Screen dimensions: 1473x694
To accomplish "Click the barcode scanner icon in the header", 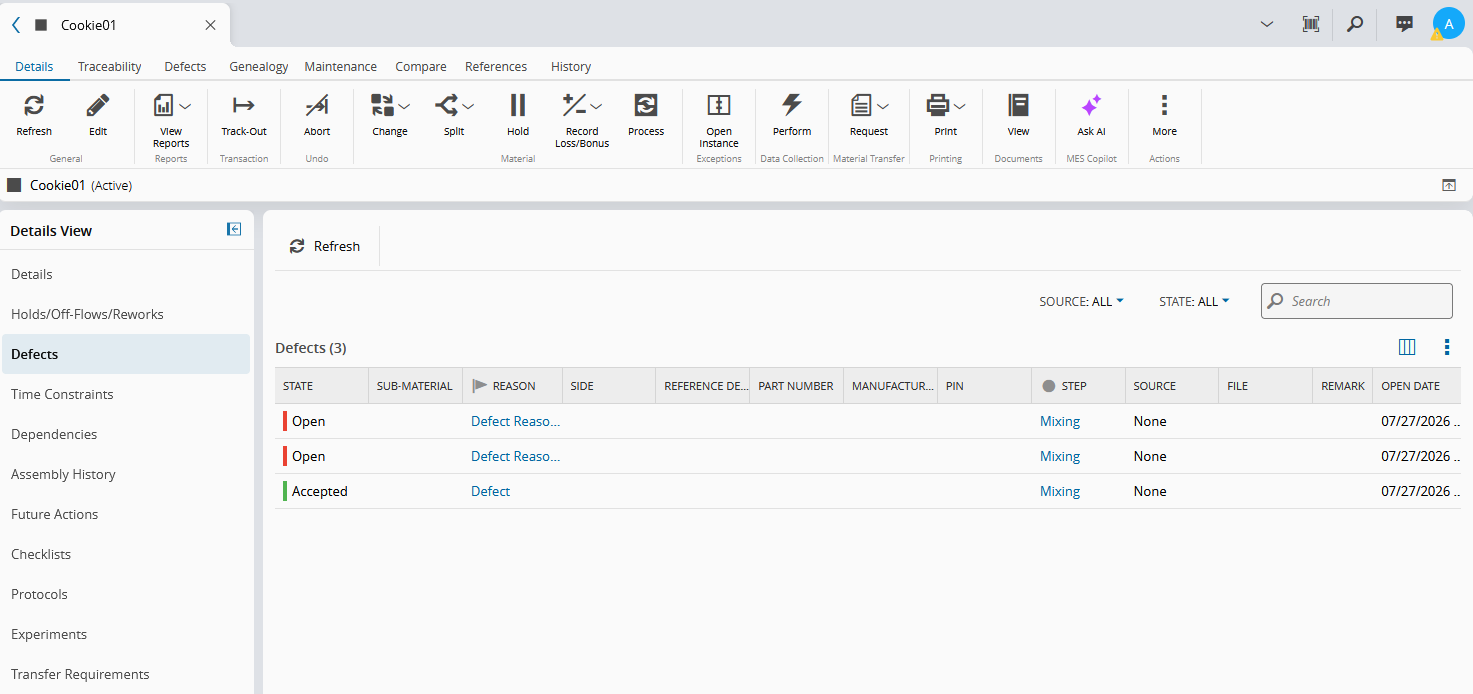I will pyautogui.click(x=1311, y=24).
